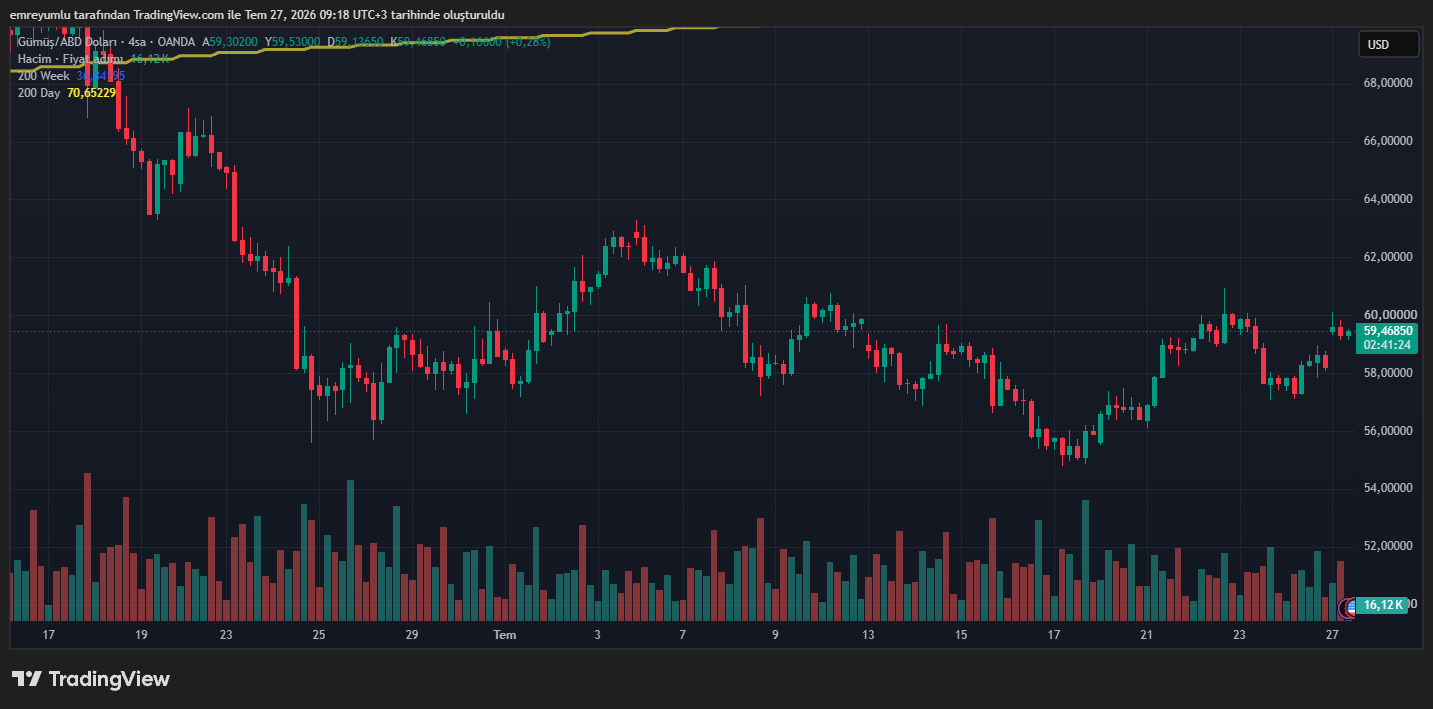Click the 19 date label on time axis
This screenshot has height=709, width=1433.
tap(141, 635)
